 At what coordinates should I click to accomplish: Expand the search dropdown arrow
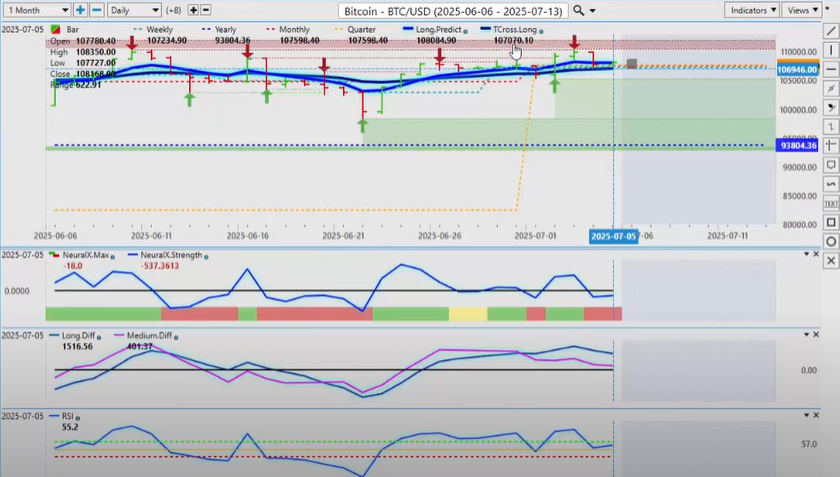click(593, 11)
